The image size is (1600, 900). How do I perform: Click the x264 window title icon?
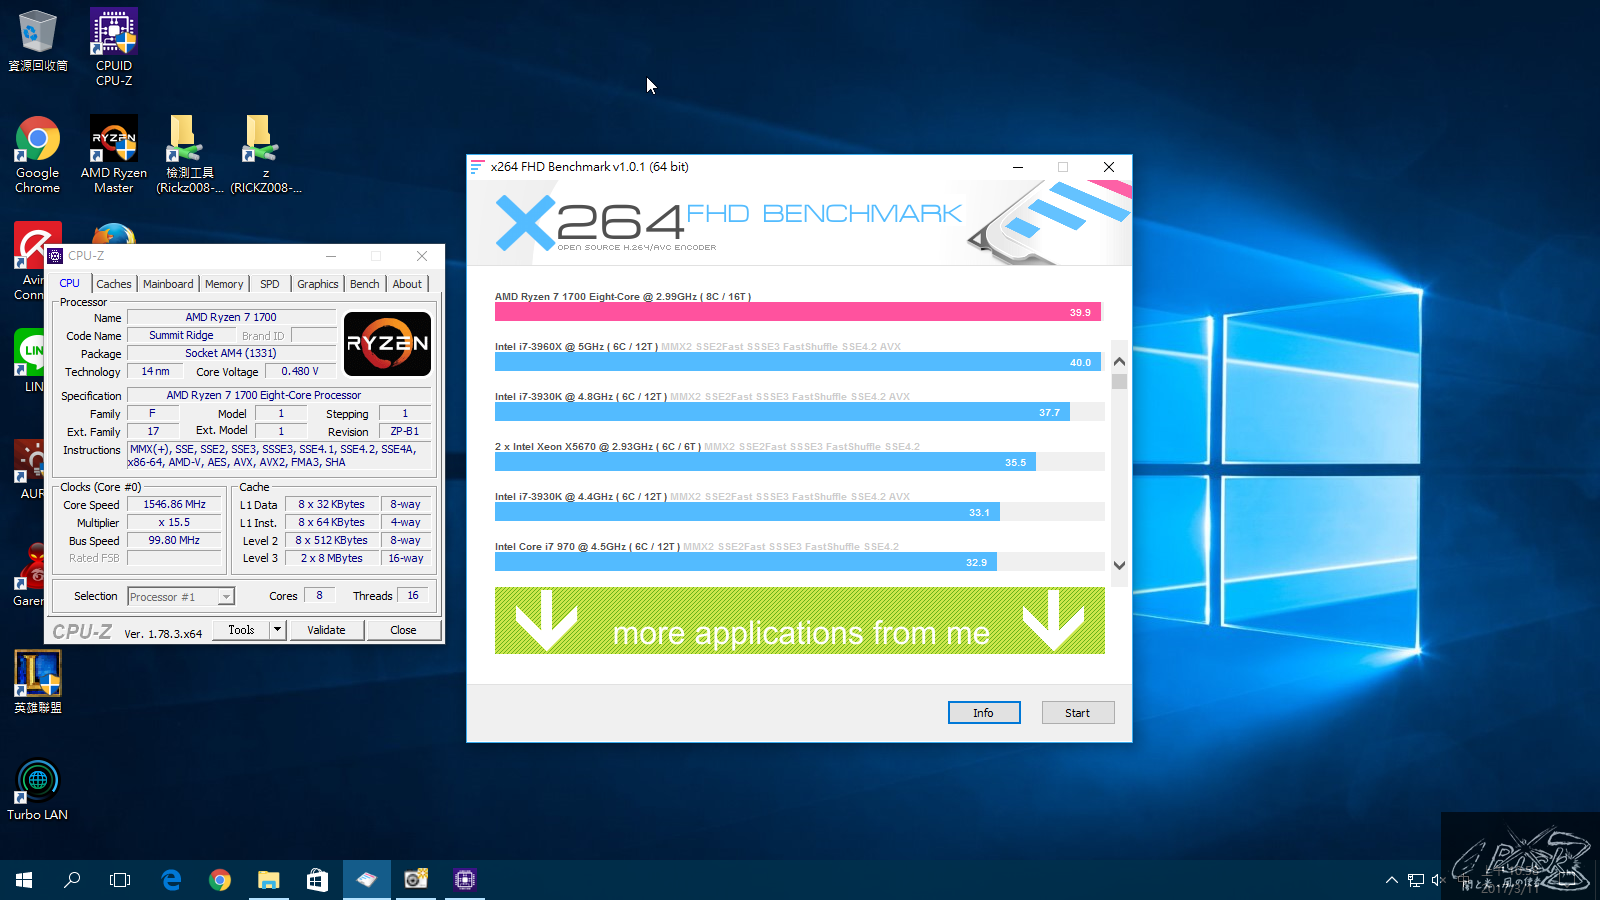tap(478, 167)
